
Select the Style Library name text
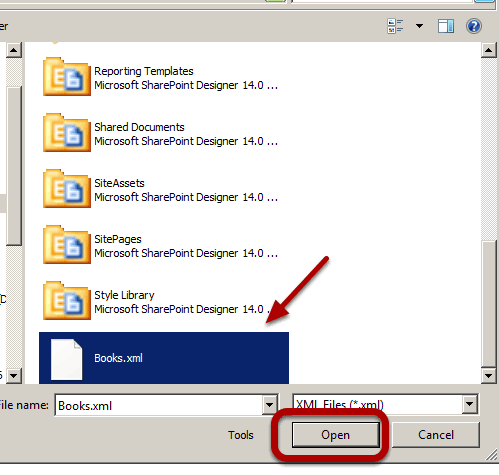(124, 295)
